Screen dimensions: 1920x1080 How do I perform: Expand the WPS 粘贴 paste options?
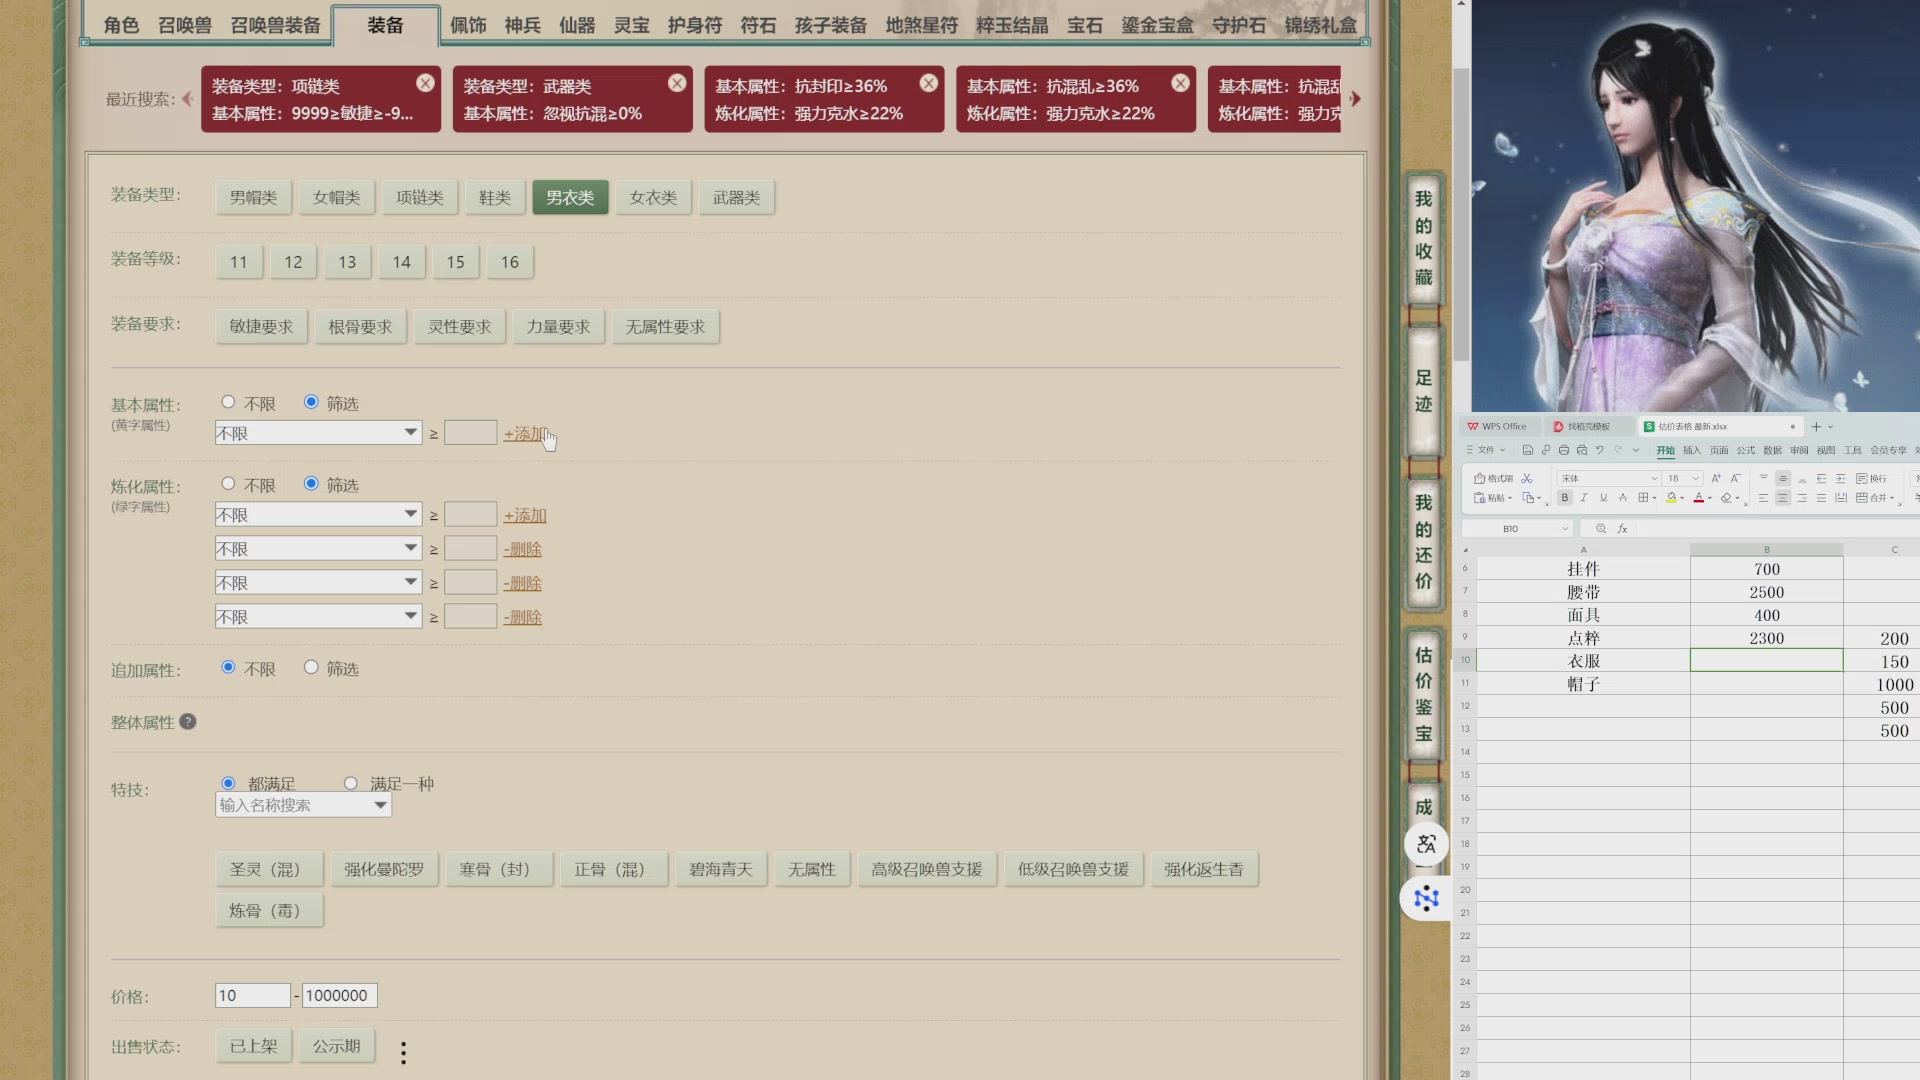click(1510, 498)
